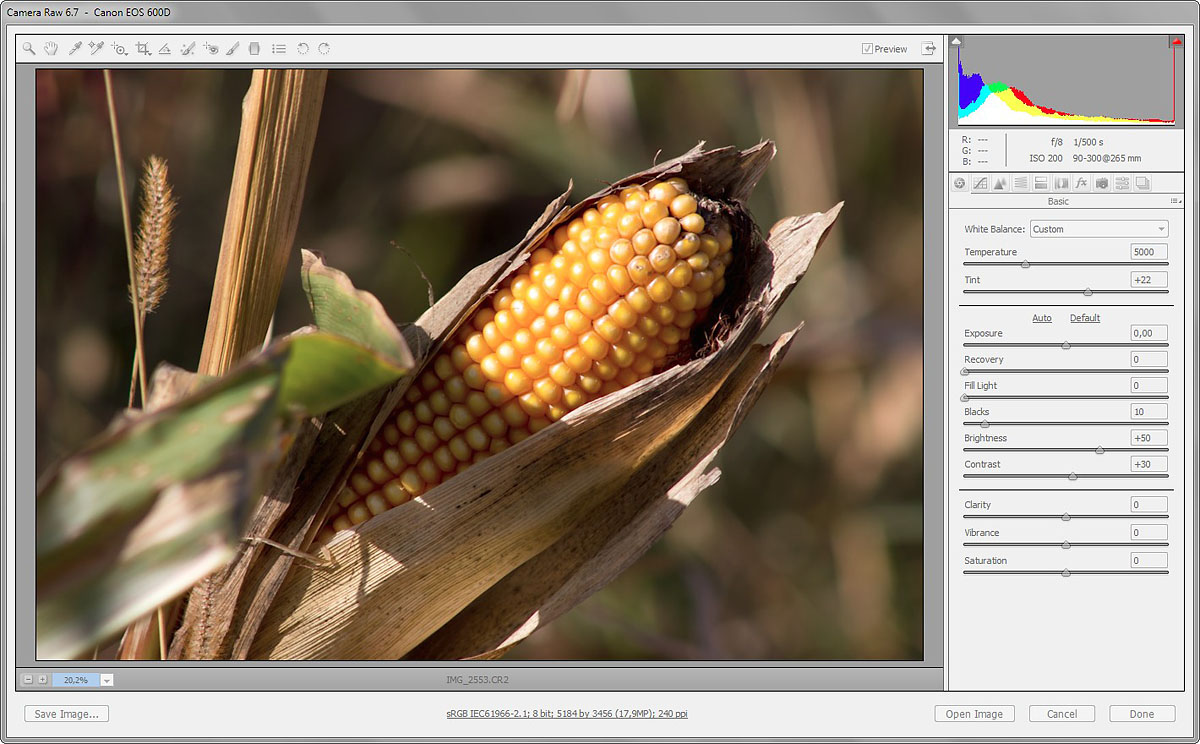Rotate image 90 degrees clockwise

(324, 48)
